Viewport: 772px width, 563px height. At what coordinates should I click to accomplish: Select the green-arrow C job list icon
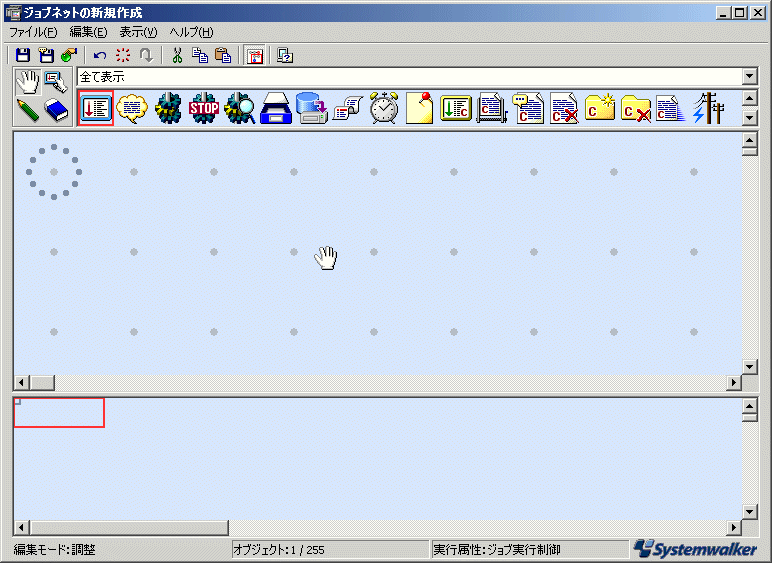coord(456,108)
